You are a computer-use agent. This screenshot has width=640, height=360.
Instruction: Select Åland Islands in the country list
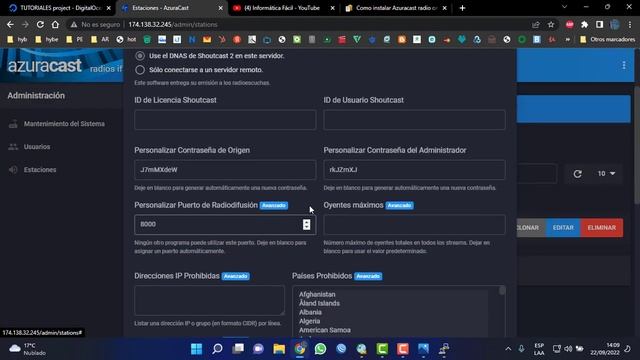pos(319,303)
